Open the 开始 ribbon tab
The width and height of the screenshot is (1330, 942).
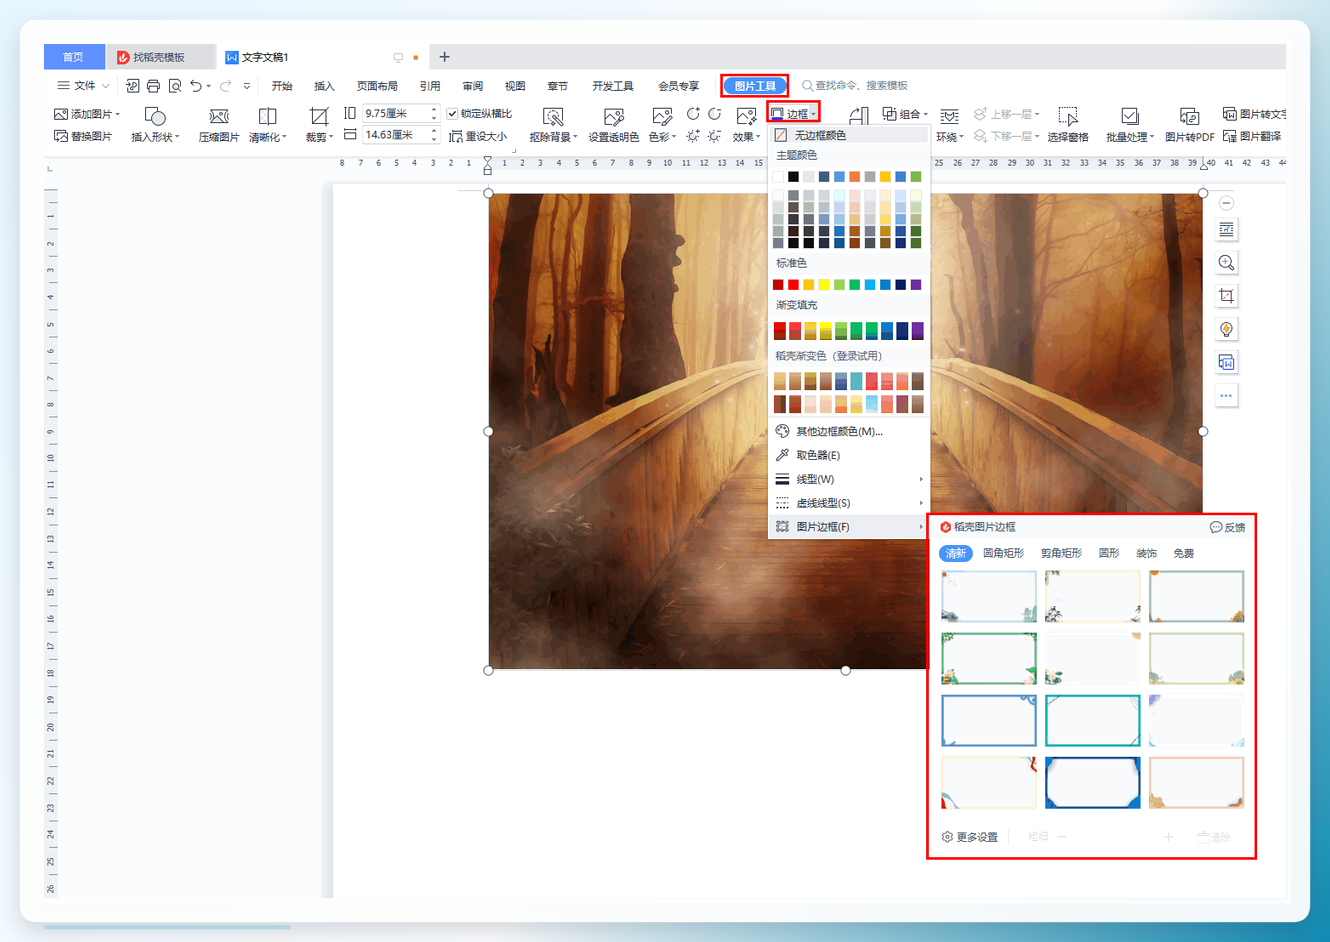[282, 86]
